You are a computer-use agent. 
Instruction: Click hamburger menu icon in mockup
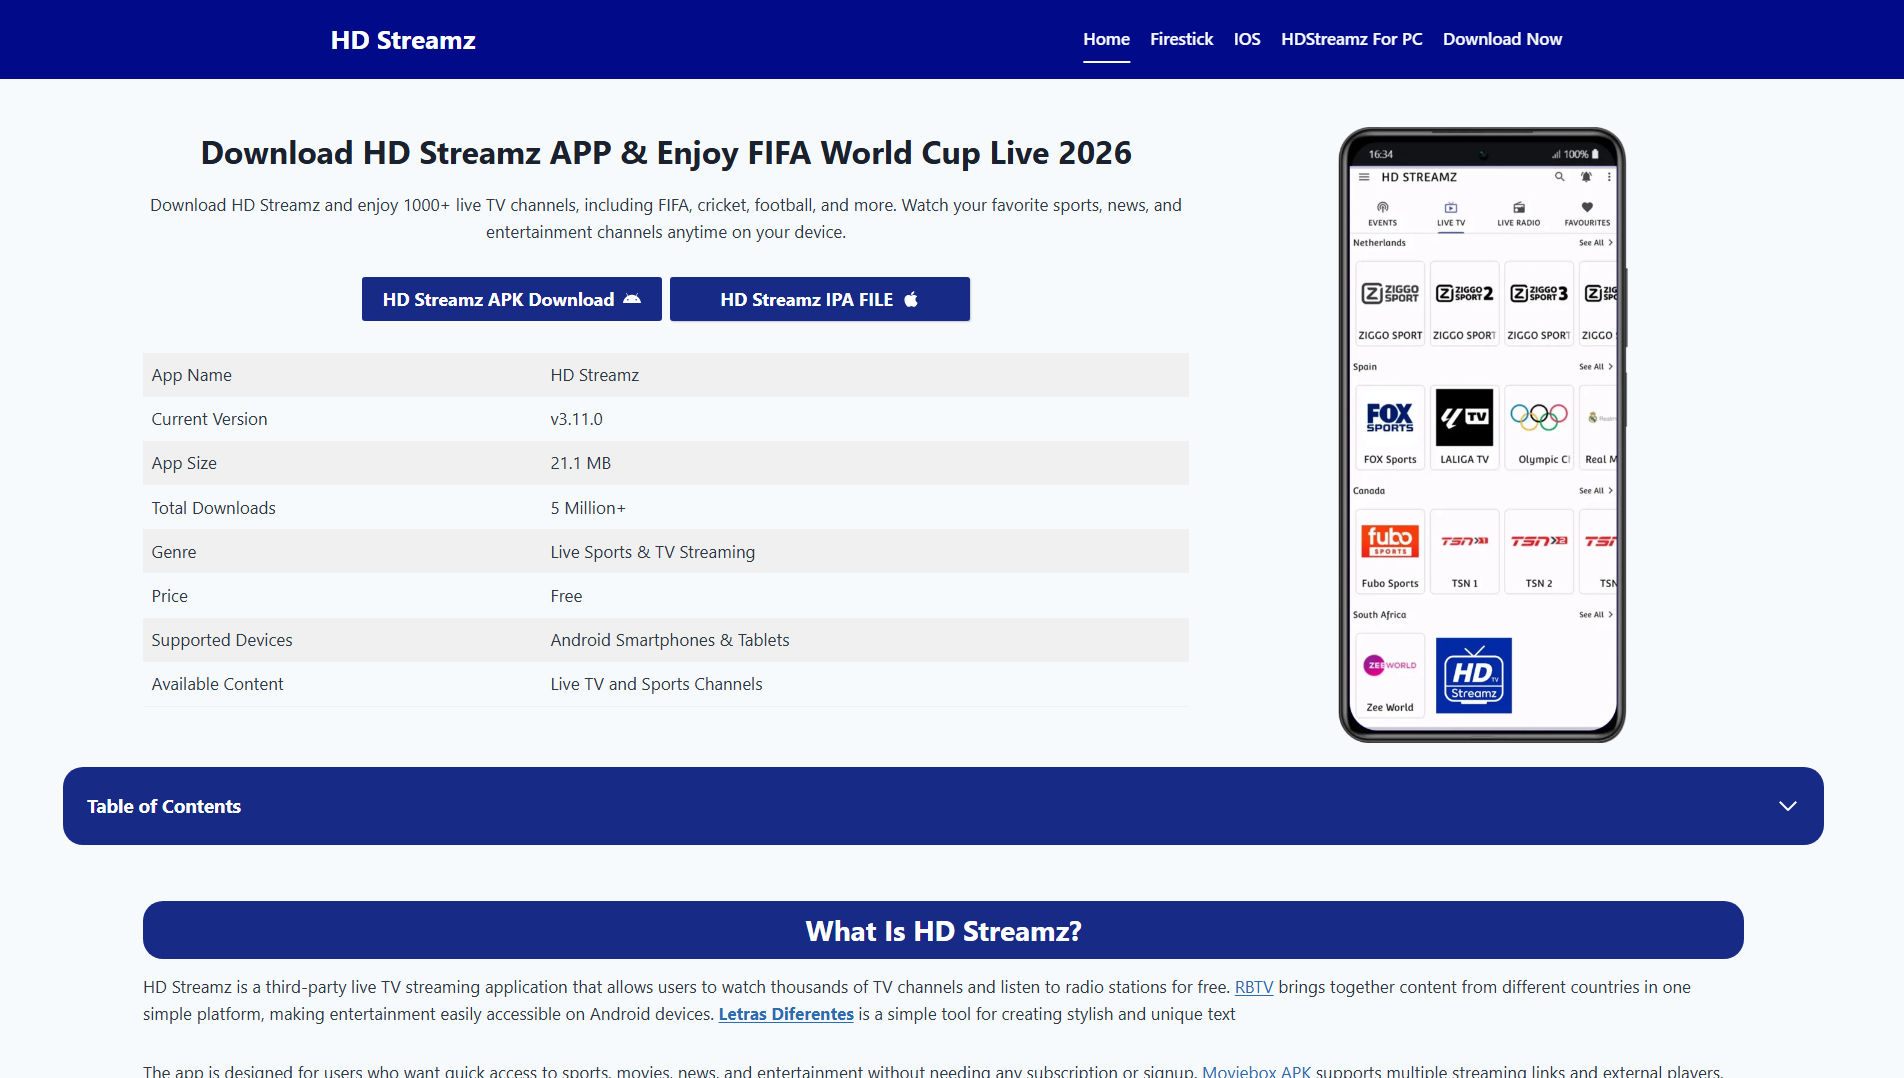1364,177
